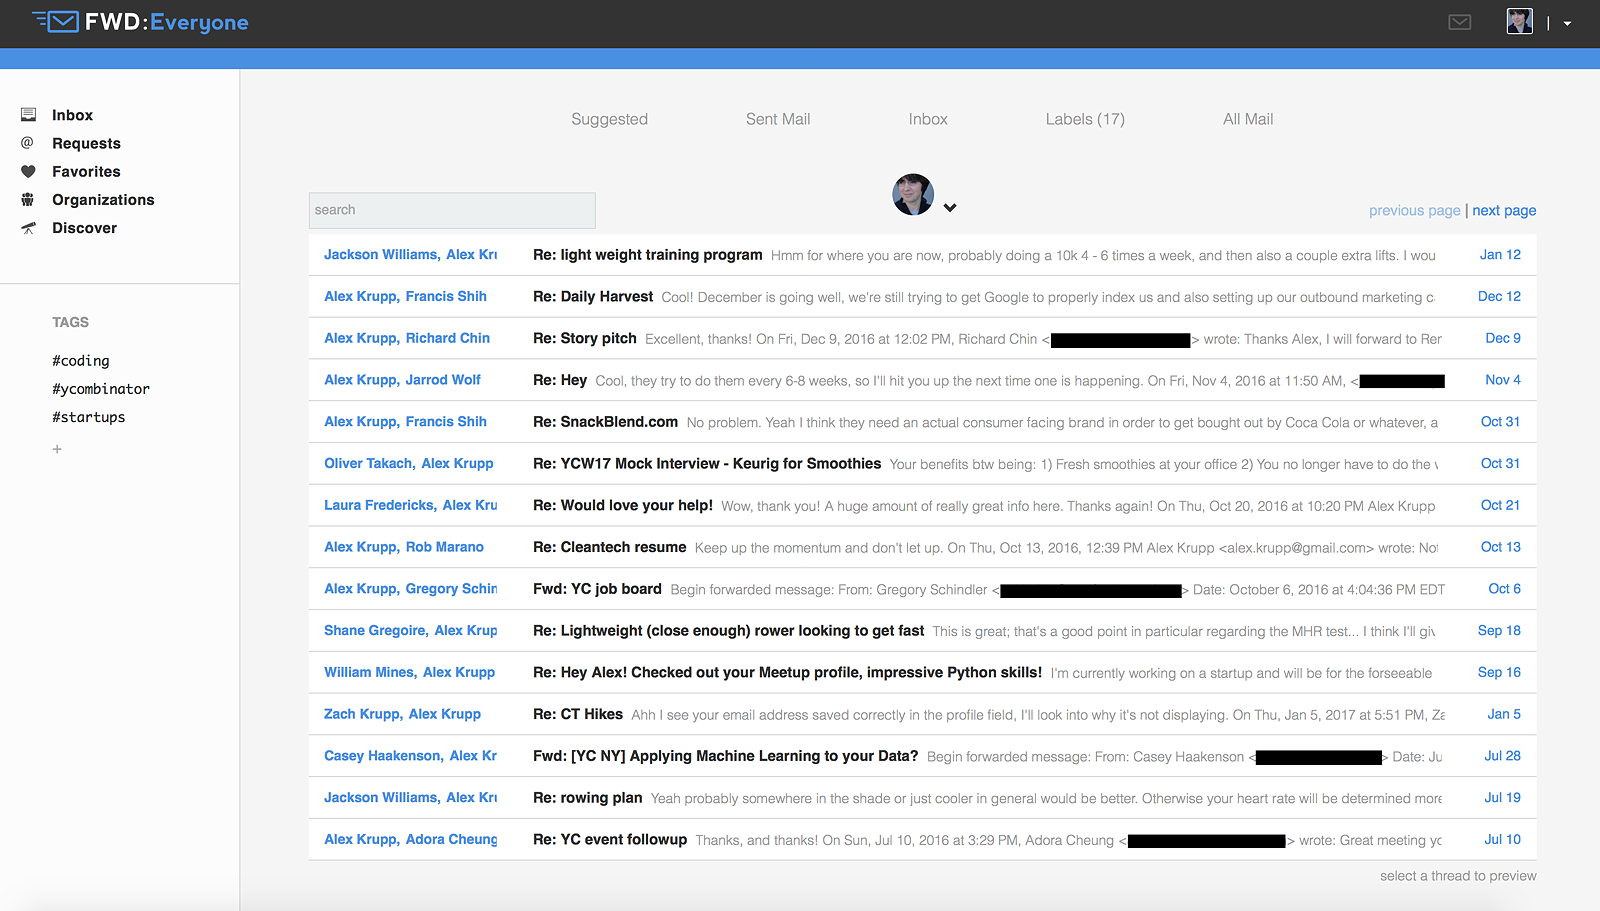Click the search input field
The height and width of the screenshot is (911, 1600).
click(x=452, y=210)
